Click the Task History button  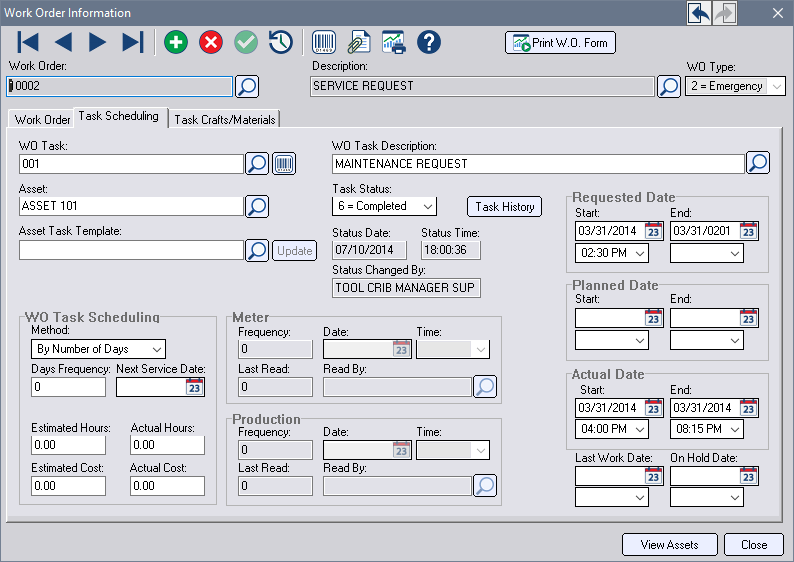pos(504,206)
